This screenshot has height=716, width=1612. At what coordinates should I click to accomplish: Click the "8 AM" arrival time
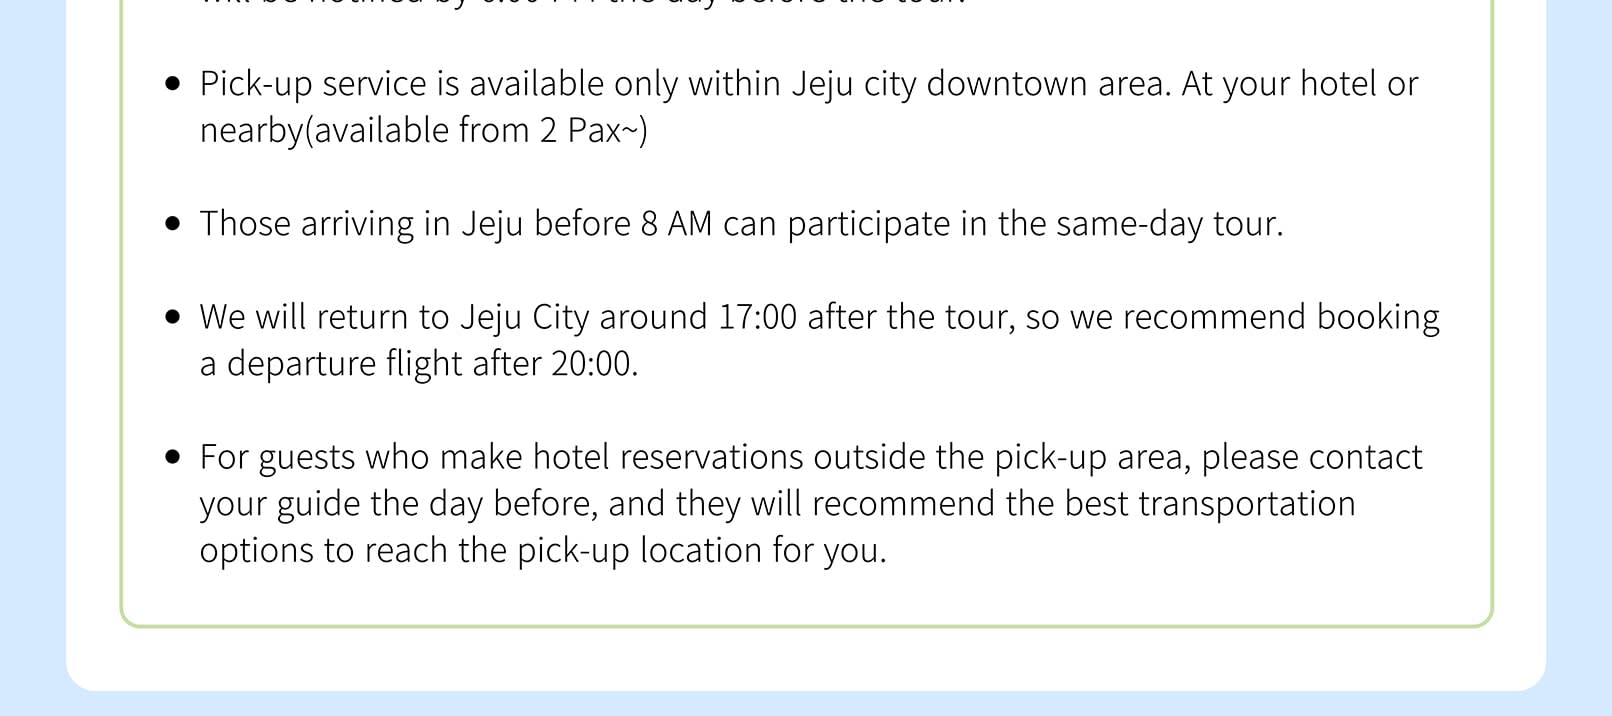(676, 224)
